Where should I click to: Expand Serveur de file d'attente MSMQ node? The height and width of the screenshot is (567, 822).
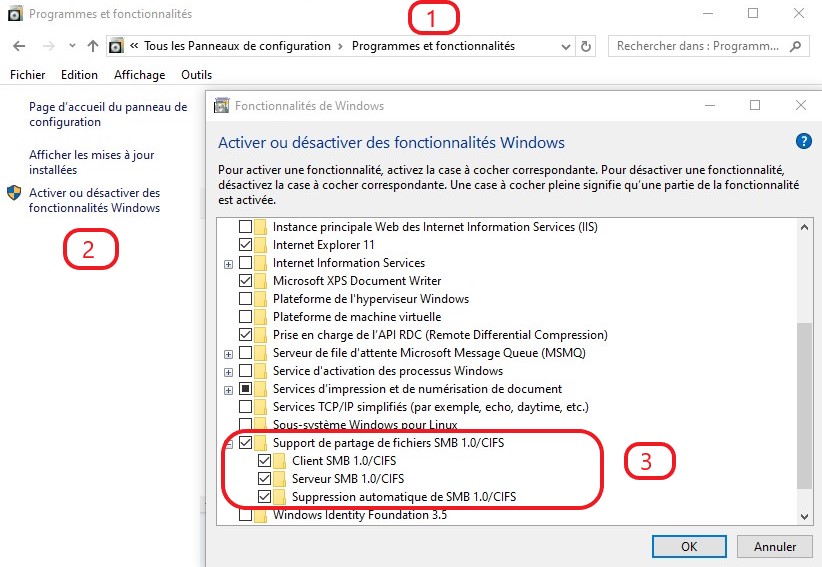[x=229, y=355]
